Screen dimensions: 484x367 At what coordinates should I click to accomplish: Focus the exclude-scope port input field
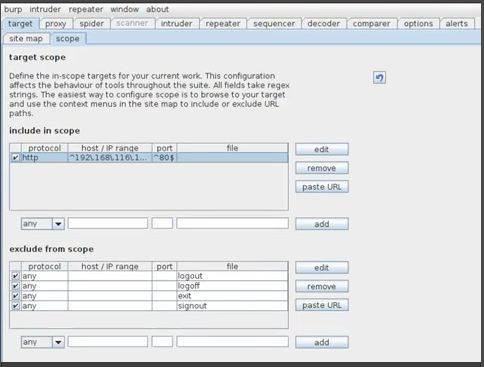pos(162,342)
